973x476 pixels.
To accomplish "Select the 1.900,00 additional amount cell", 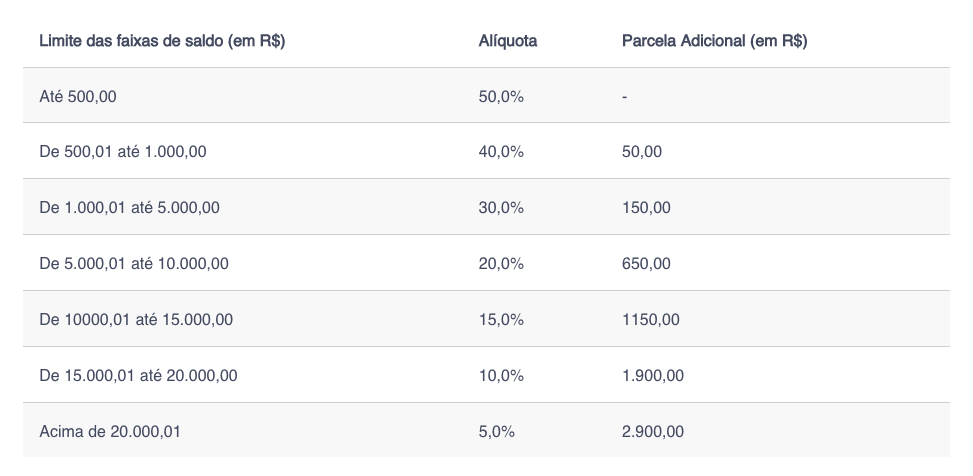I will (652, 376).
